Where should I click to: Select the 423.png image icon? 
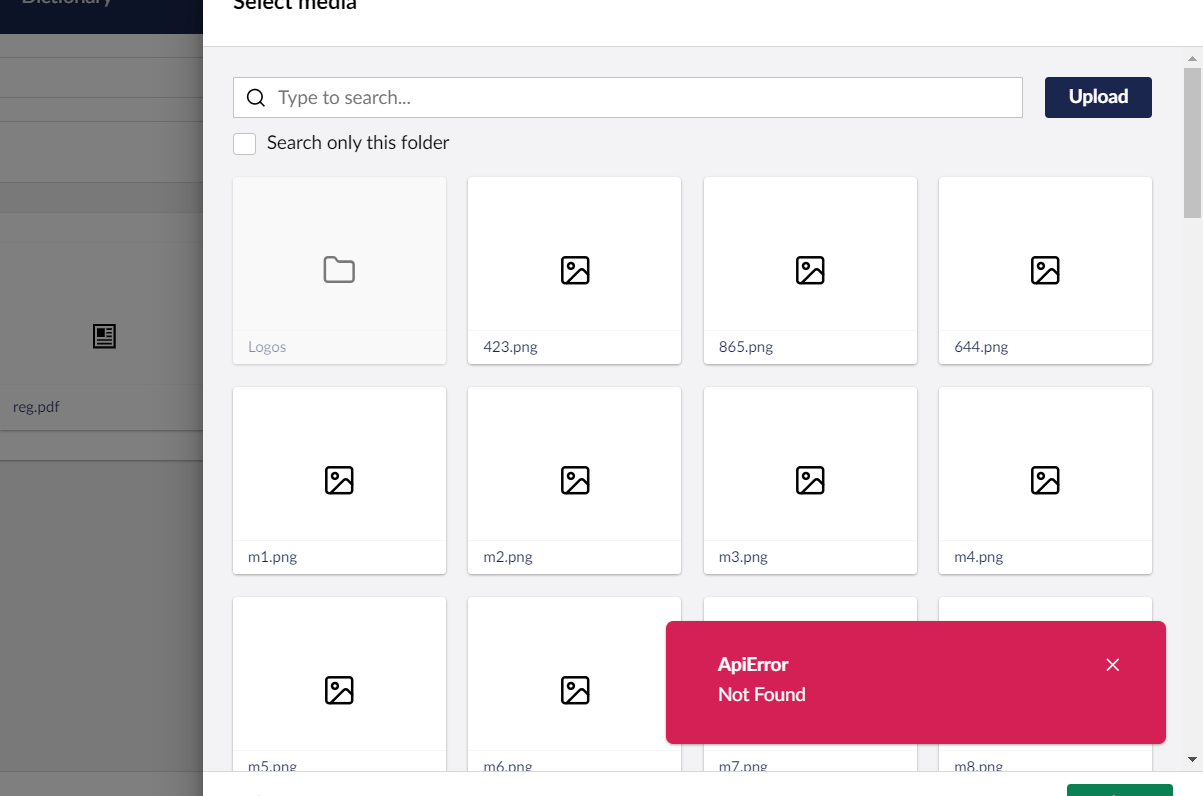tap(575, 270)
